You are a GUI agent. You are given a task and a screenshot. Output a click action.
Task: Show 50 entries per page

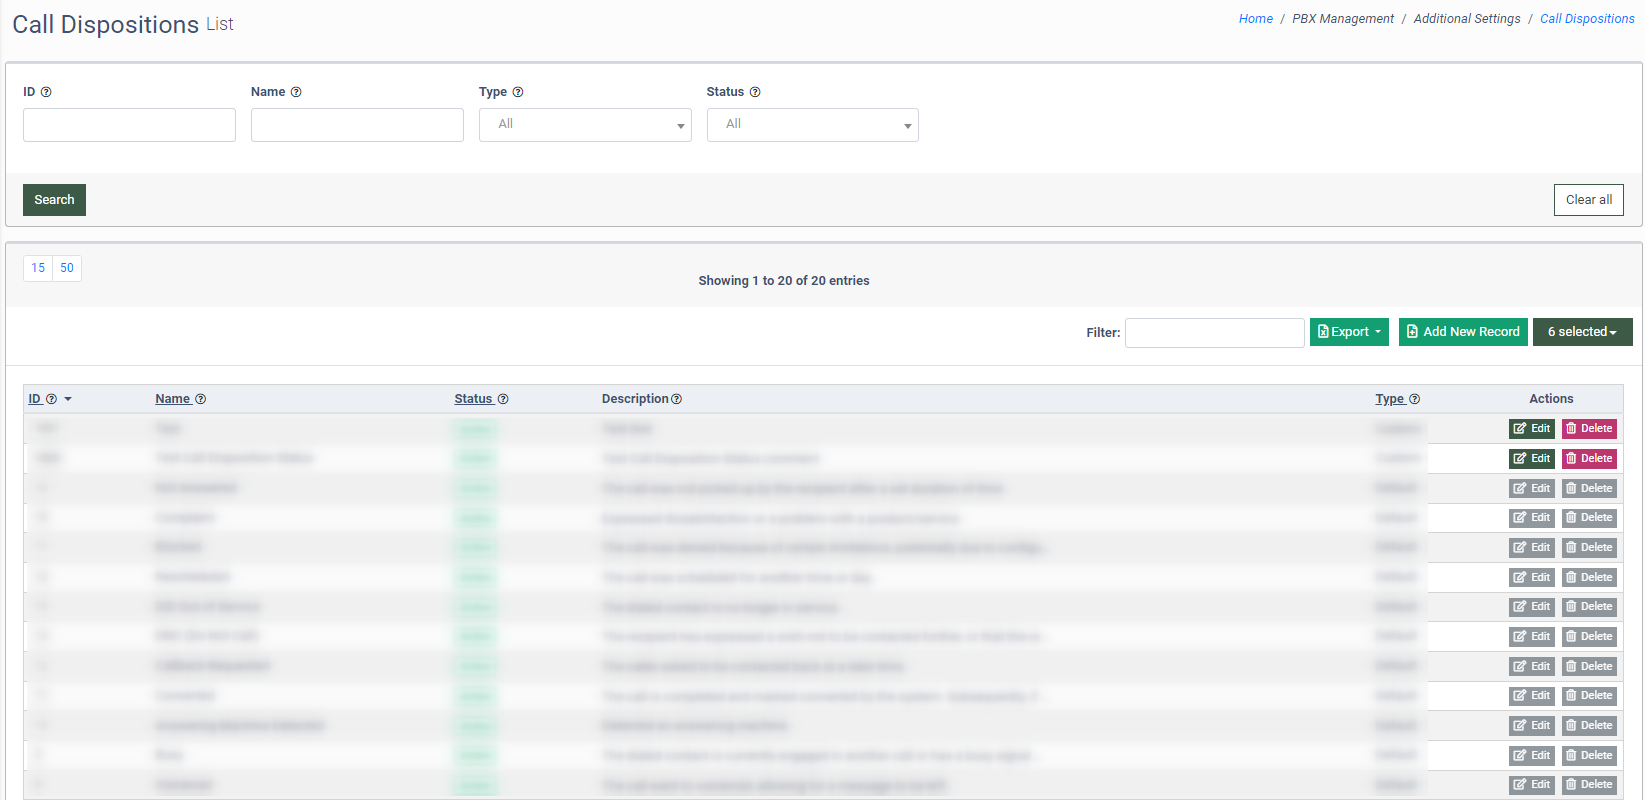(67, 268)
